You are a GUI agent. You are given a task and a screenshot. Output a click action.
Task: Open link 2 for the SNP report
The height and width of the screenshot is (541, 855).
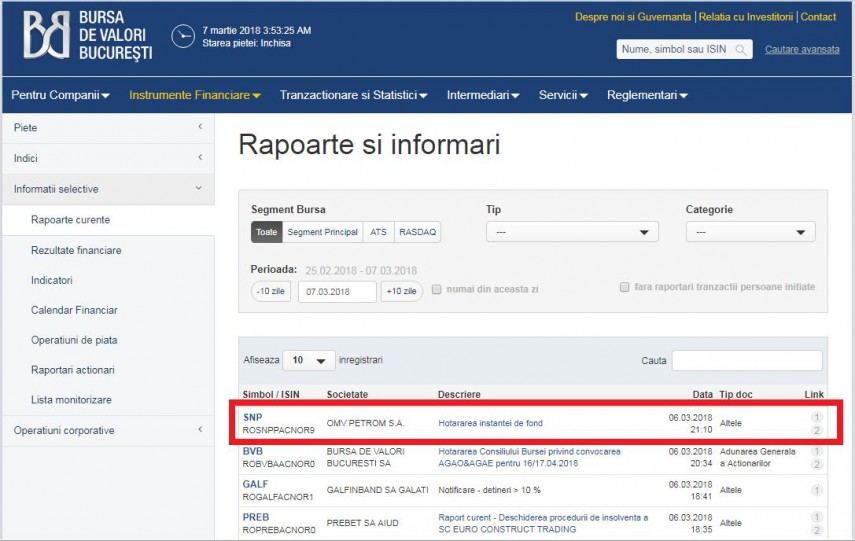click(816, 431)
